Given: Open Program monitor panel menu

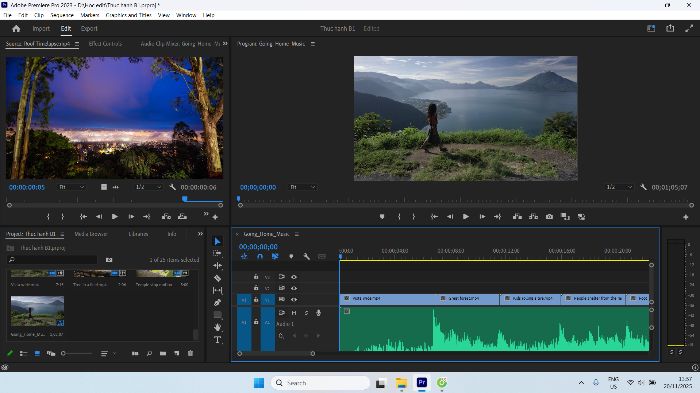Looking at the screenshot, I should coord(313,44).
